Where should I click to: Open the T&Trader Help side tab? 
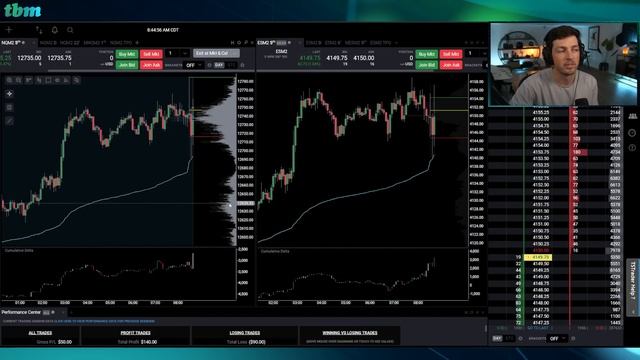633,287
